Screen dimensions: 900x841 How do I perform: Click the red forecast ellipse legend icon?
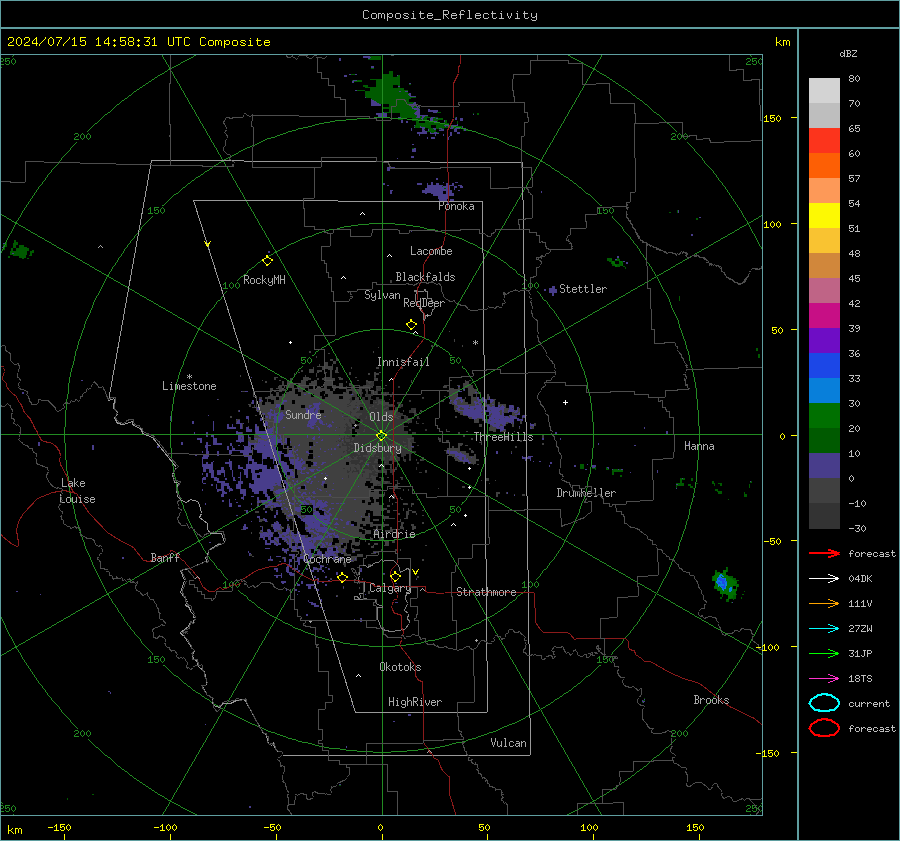pos(824,728)
